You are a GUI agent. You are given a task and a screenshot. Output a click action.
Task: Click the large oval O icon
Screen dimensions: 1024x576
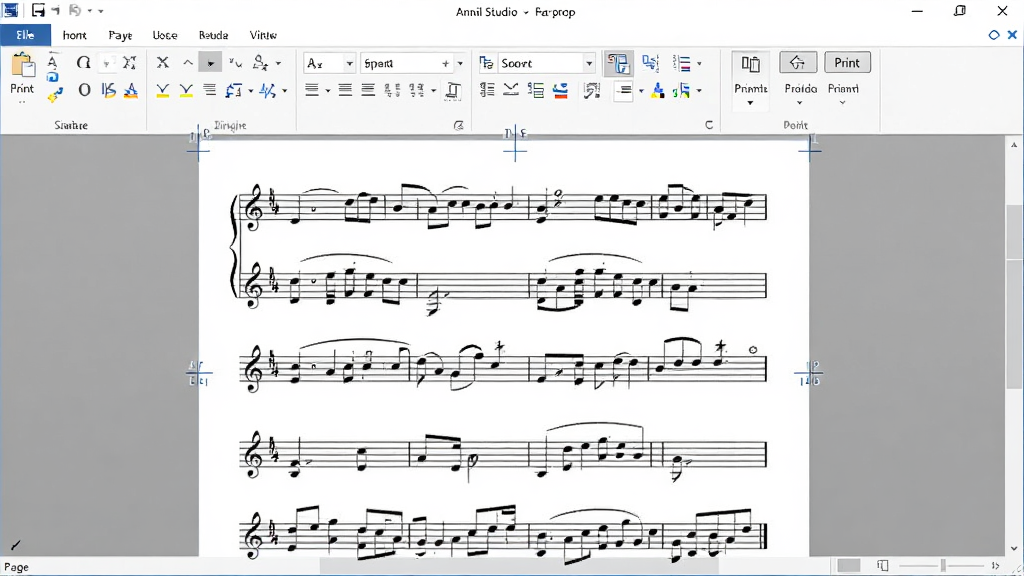pyautogui.click(x=84, y=90)
